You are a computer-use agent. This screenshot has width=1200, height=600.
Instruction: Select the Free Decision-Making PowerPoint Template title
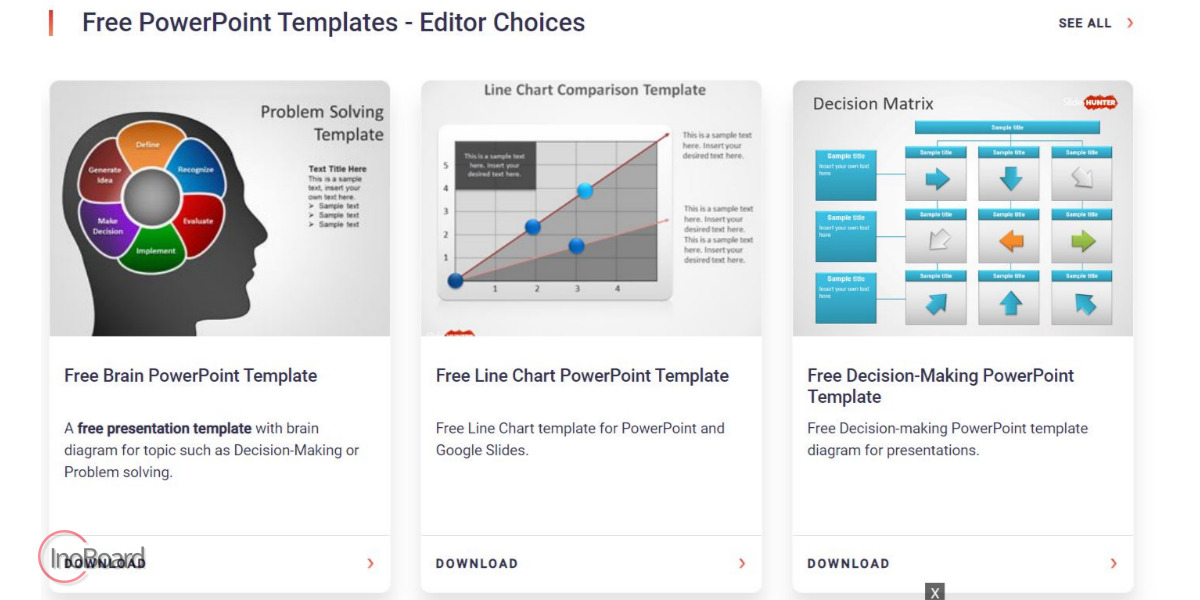tap(941, 386)
